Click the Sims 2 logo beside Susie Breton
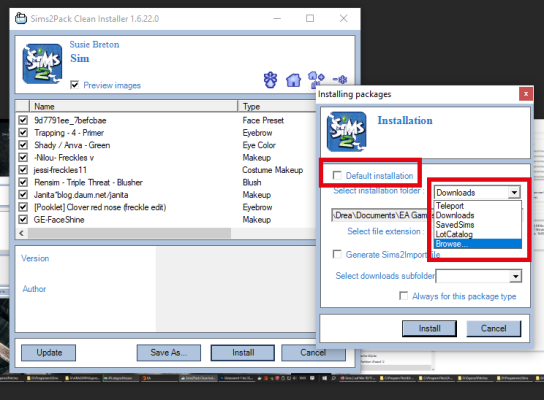 click(42, 64)
